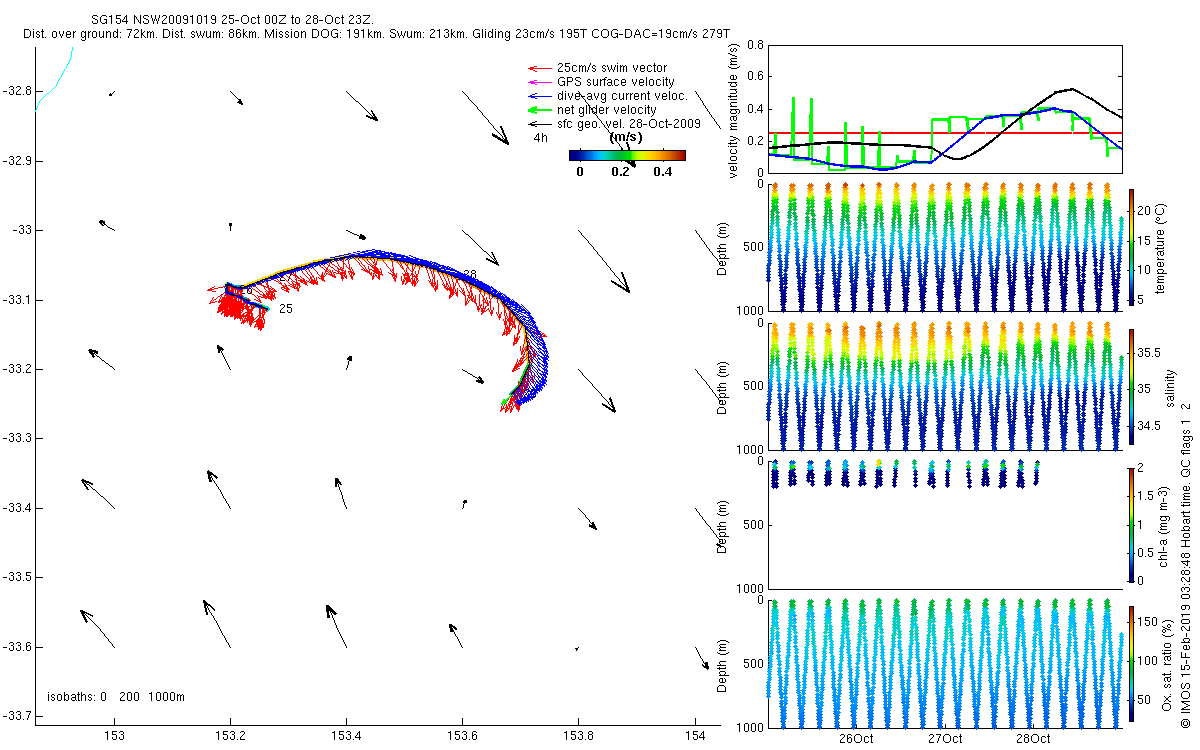
Task: Select the 'net glider velocity' legend label
Action: coord(607,110)
